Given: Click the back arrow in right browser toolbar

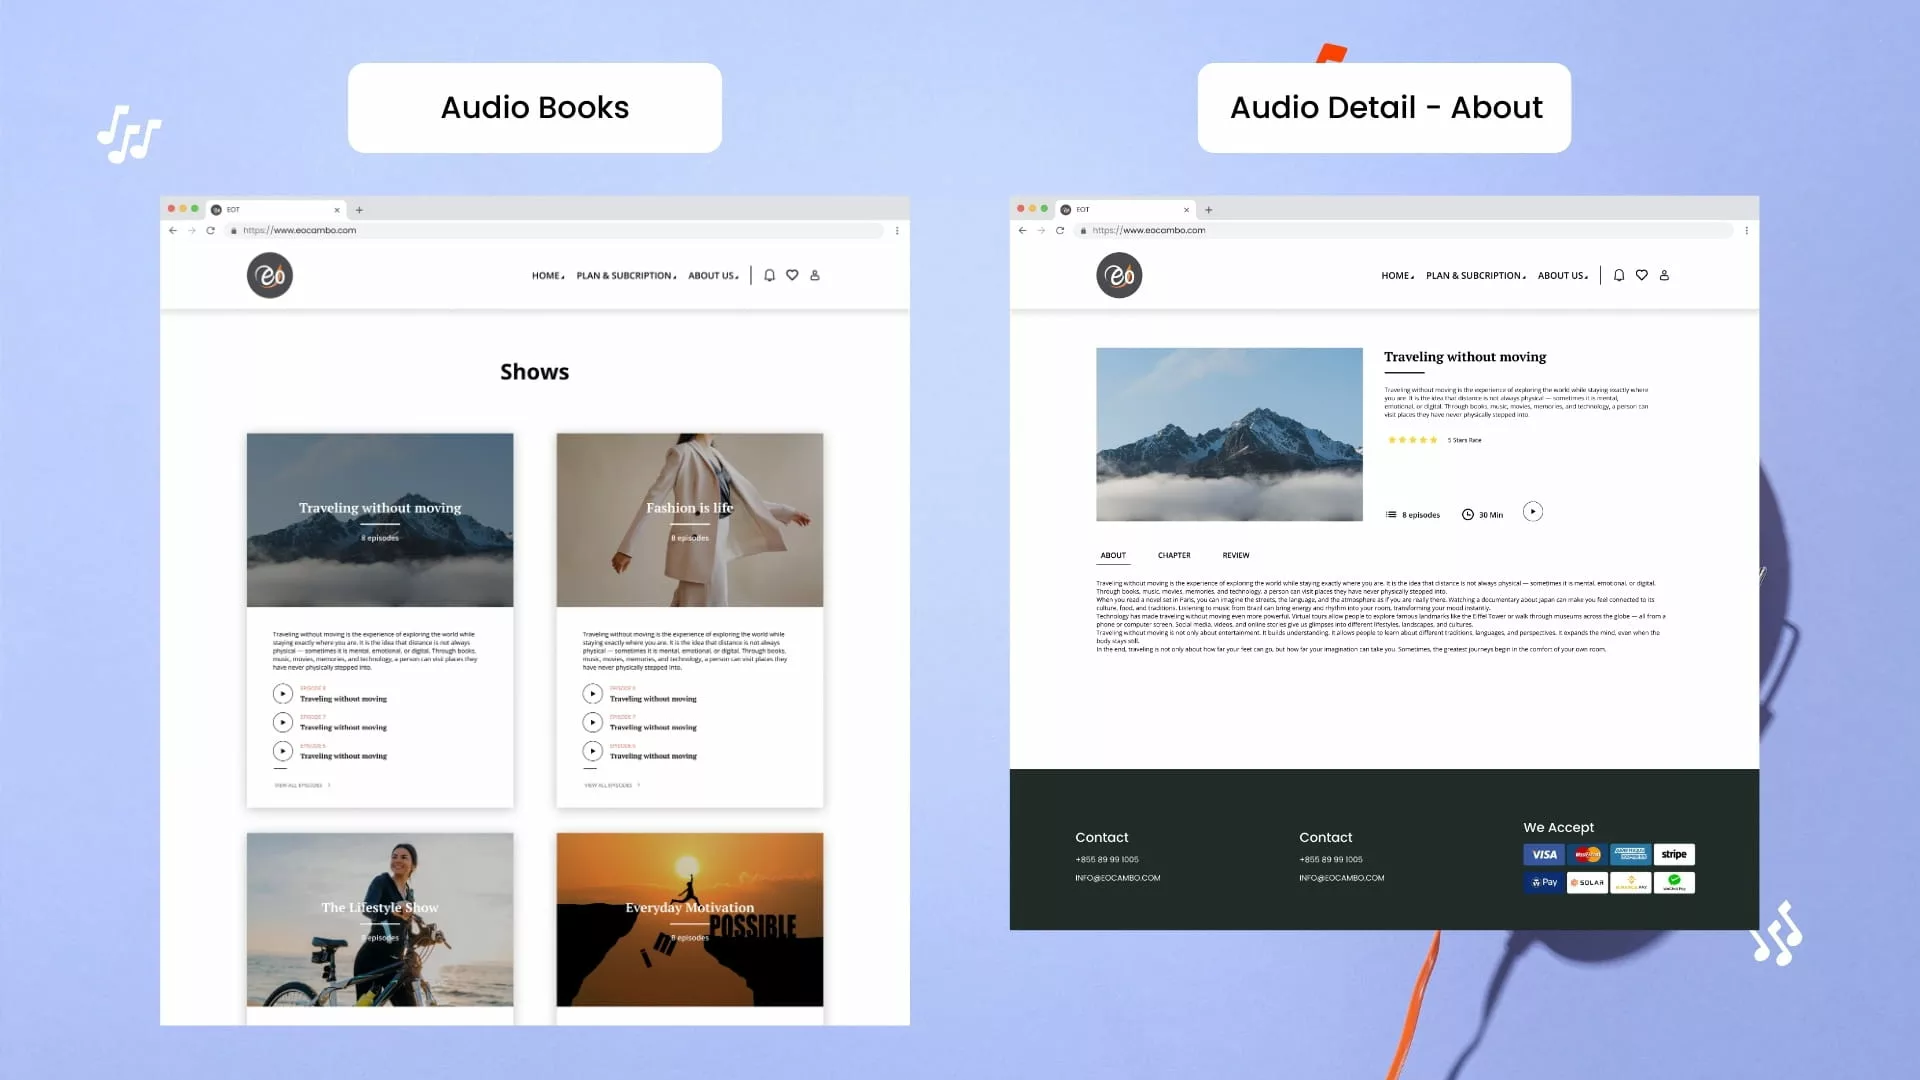Looking at the screenshot, I should (x=1022, y=230).
